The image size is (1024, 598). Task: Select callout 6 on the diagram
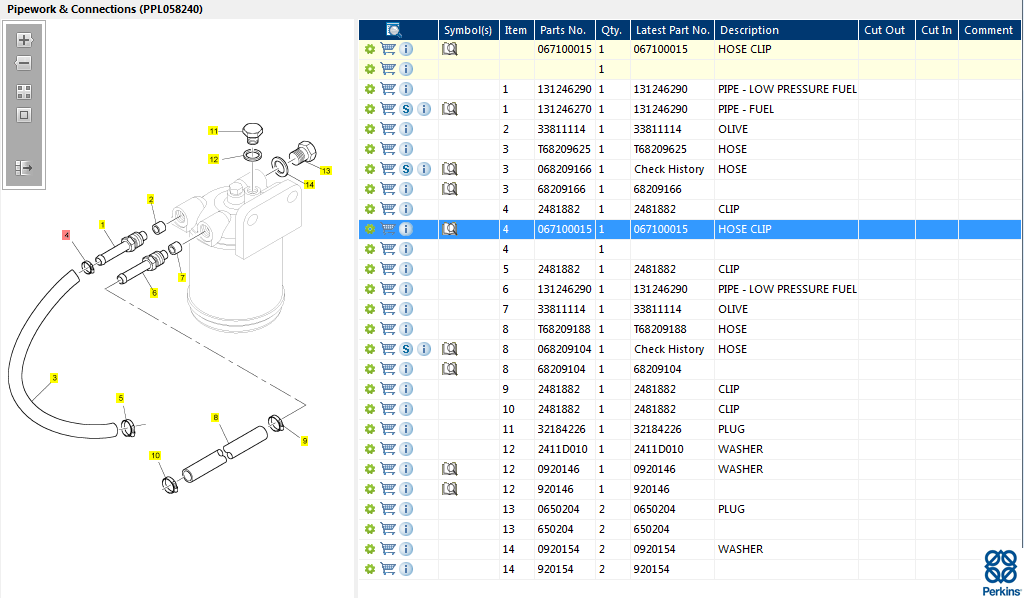(154, 293)
